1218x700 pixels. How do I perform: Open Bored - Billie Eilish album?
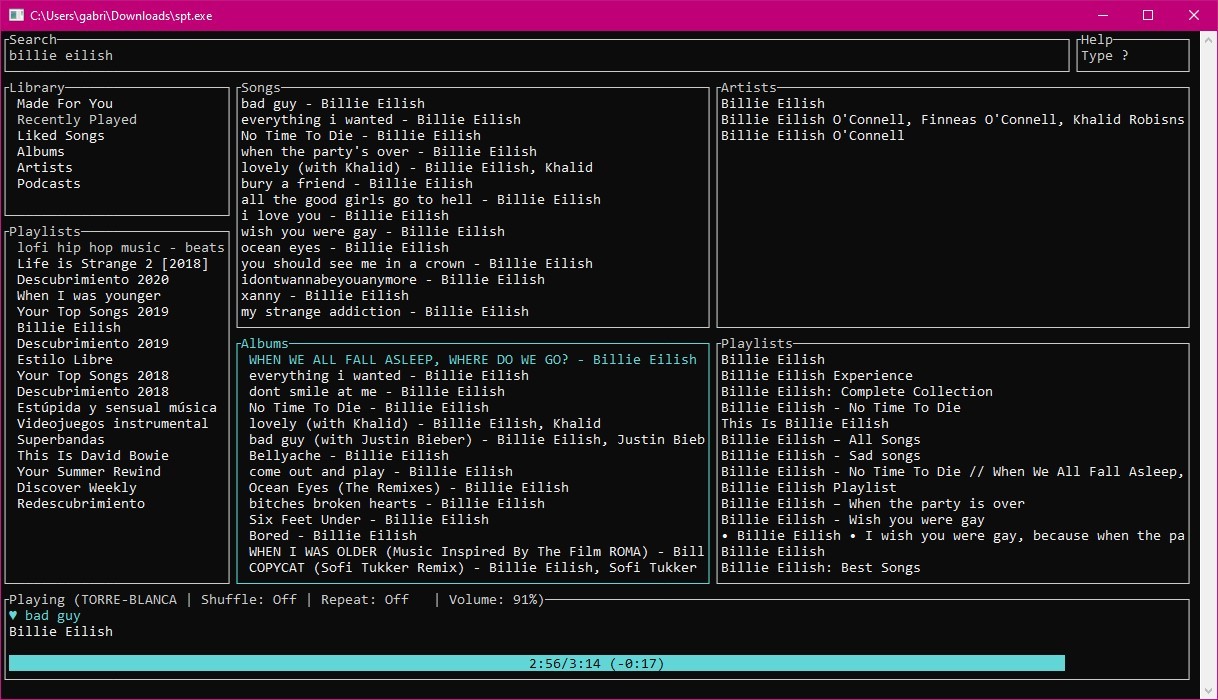pos(333,536)
